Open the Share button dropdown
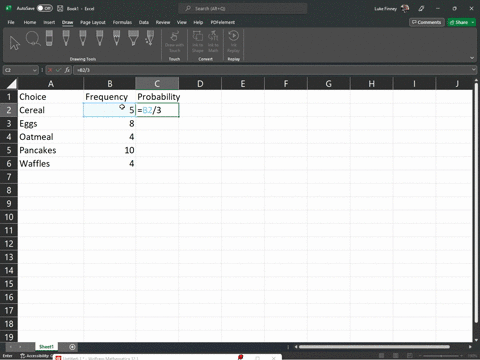The image size is (480, 360). coord(473,22)
